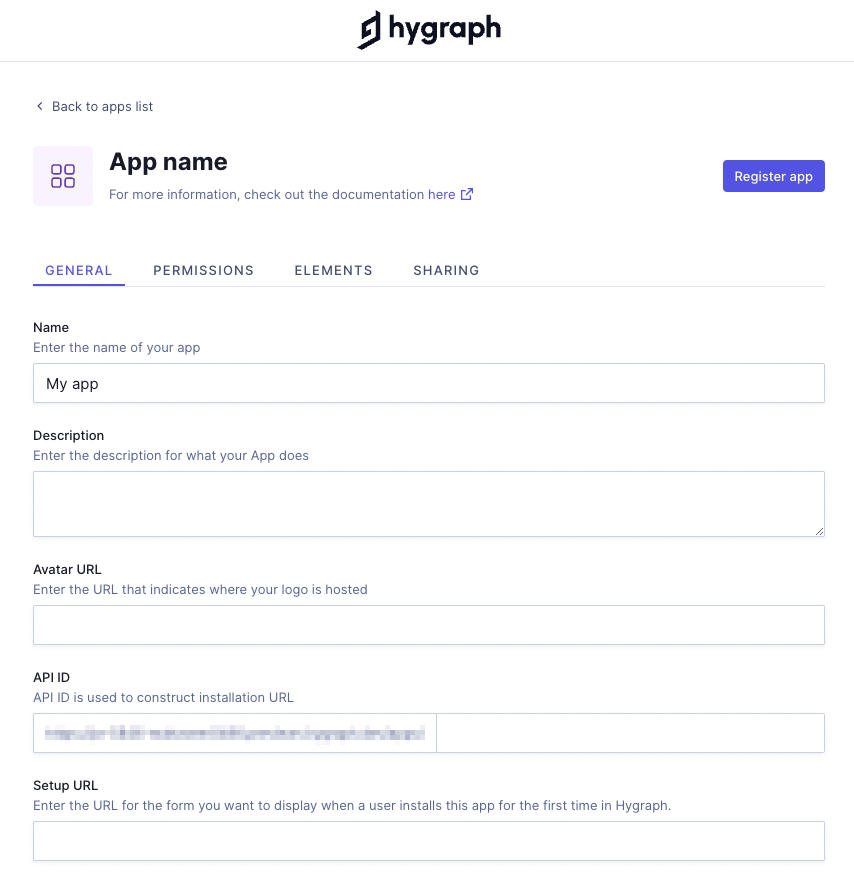
Task: Click inside the Description text area
Action: pos(428,503)
